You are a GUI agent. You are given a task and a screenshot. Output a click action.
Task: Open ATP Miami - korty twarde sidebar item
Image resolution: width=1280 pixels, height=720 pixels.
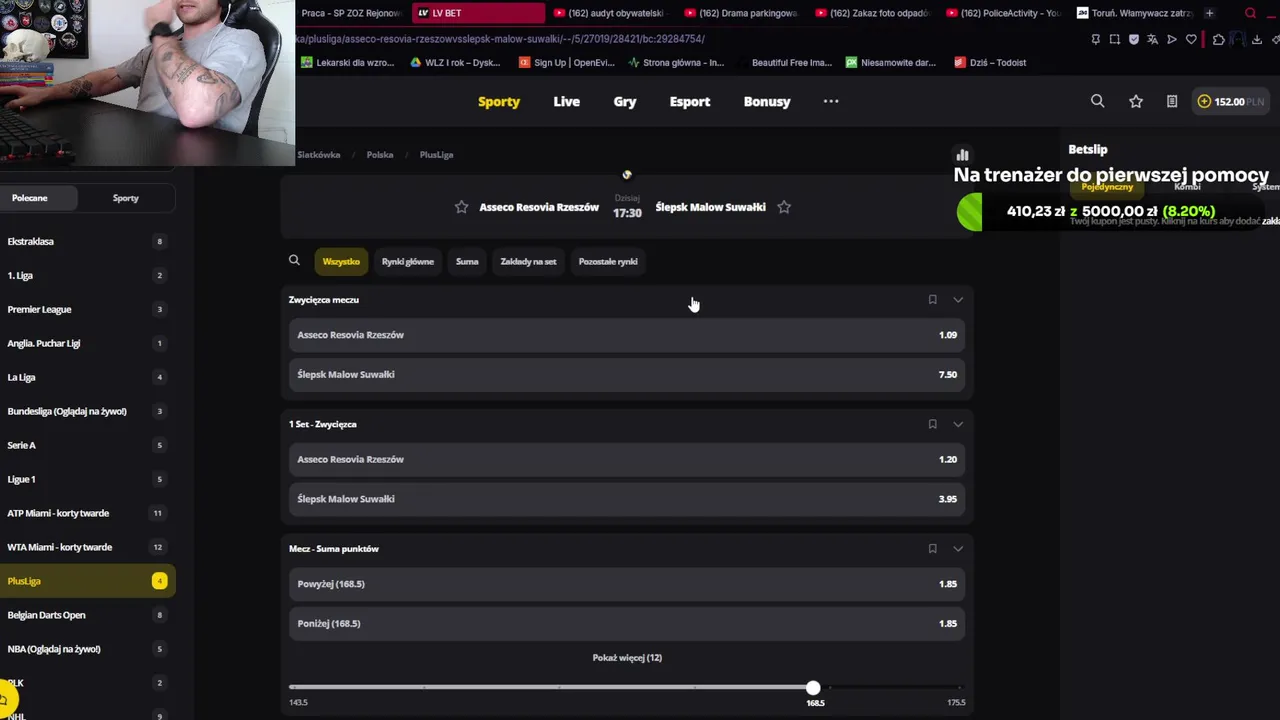coord(87,513)
